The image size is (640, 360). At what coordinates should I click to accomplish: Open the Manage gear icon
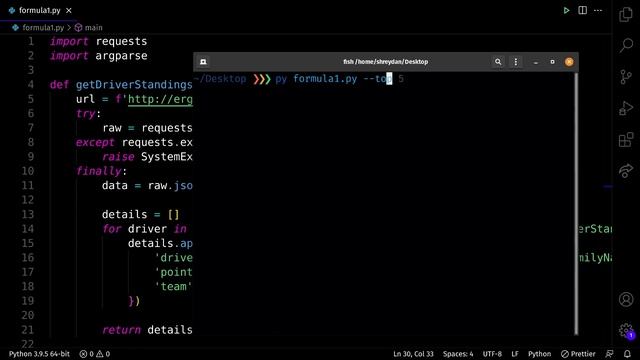(x=626, y=330)
